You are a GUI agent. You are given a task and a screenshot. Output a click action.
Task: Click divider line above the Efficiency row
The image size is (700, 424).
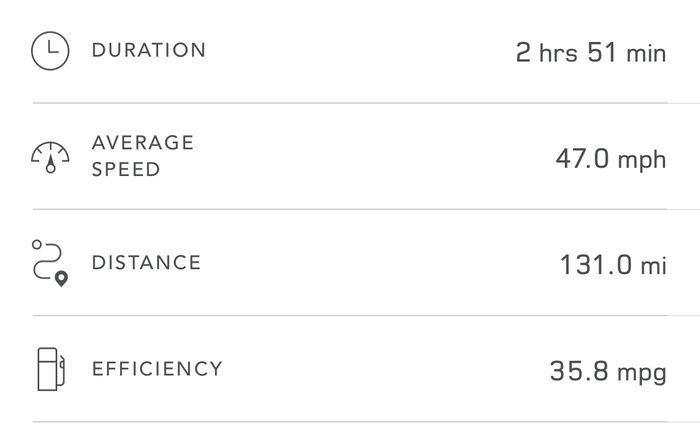pyautogui.click(x=350, y=316)
